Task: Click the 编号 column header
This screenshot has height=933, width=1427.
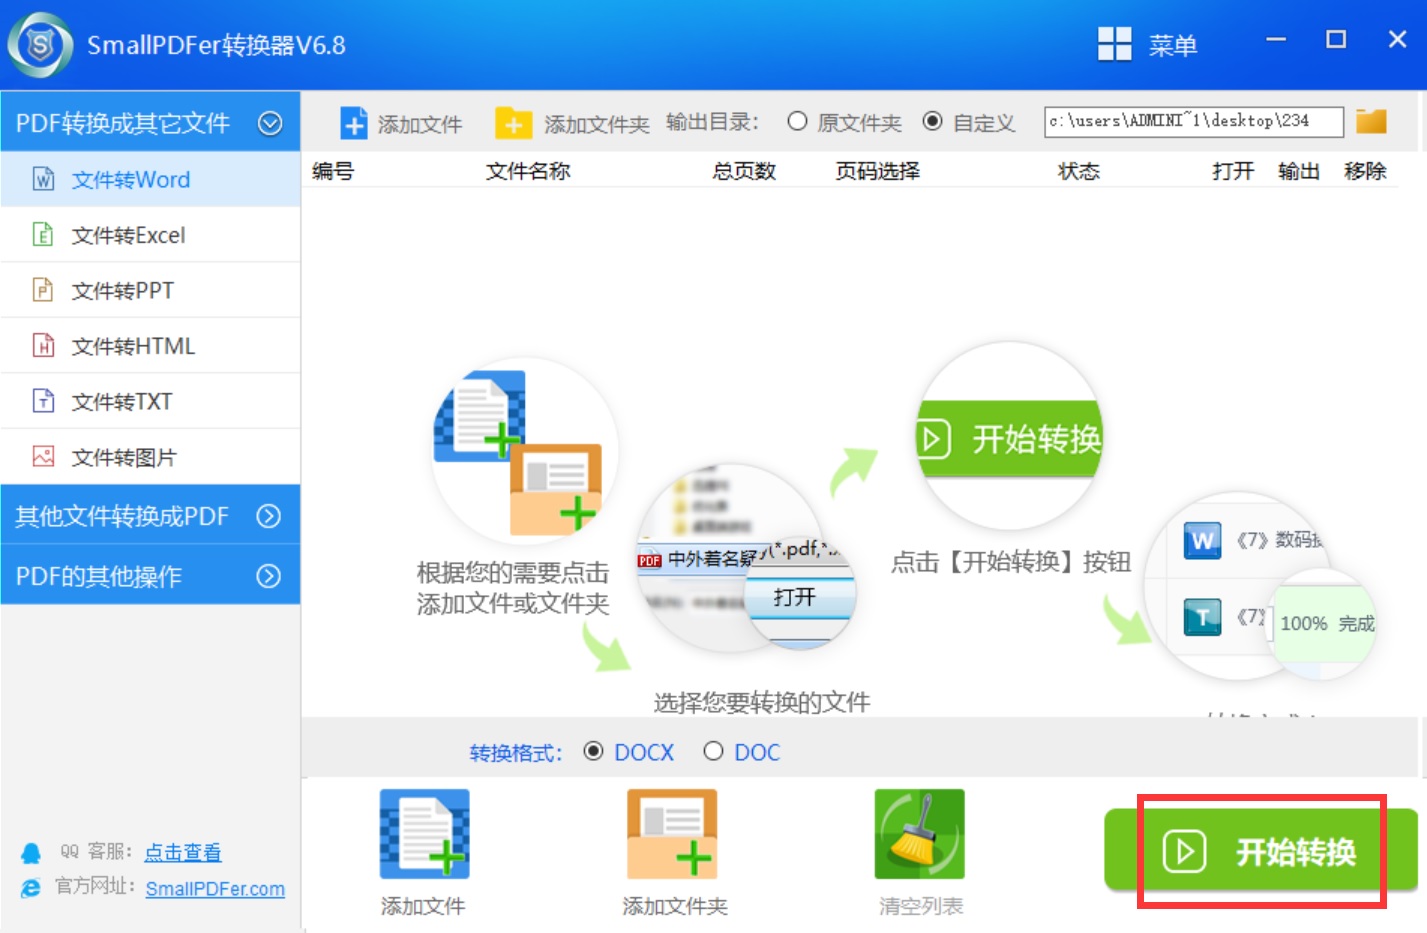Action: pyautogui.click(x=333, y=171)
